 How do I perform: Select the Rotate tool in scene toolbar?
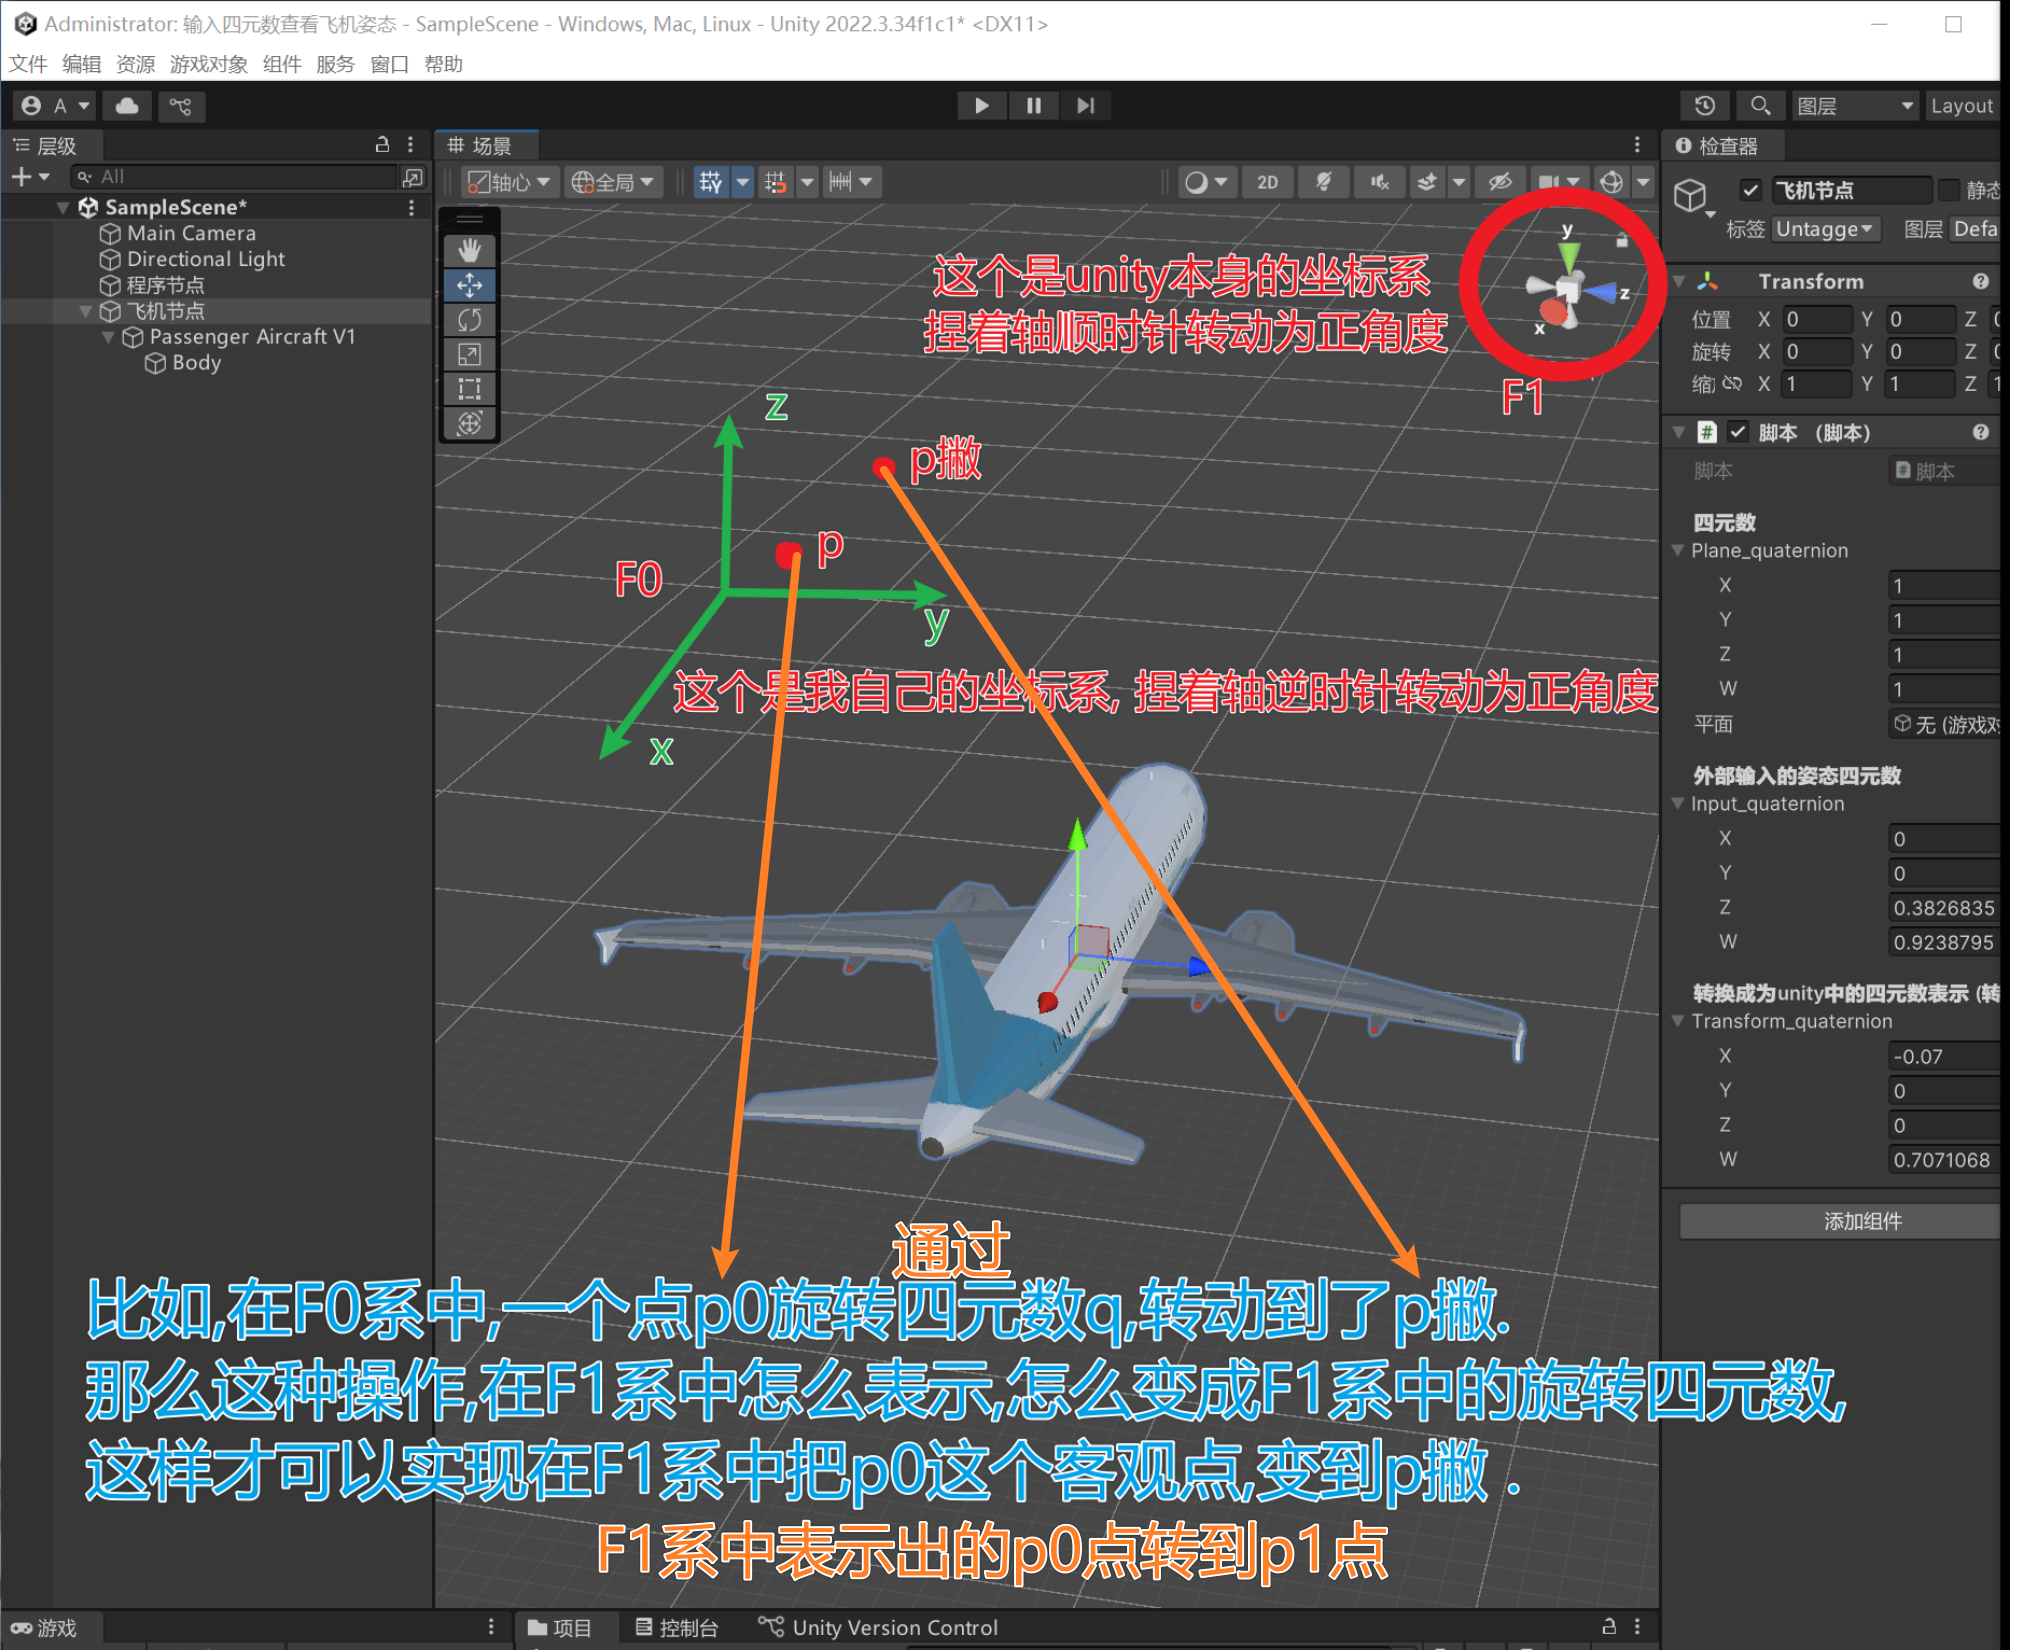click(469, 320)
